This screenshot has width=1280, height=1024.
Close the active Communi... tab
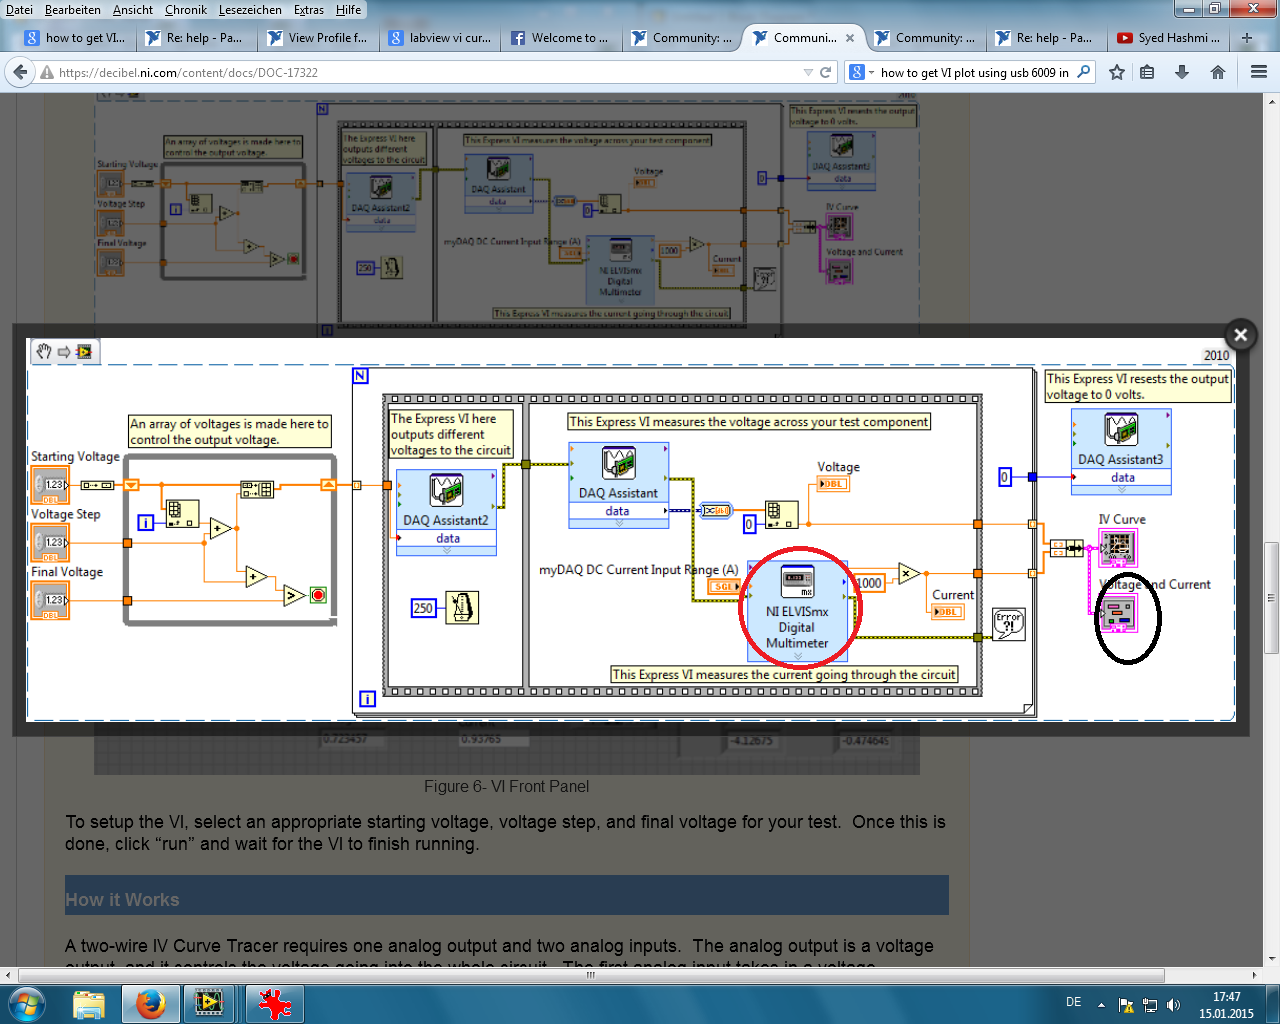(x=850, y=38)
